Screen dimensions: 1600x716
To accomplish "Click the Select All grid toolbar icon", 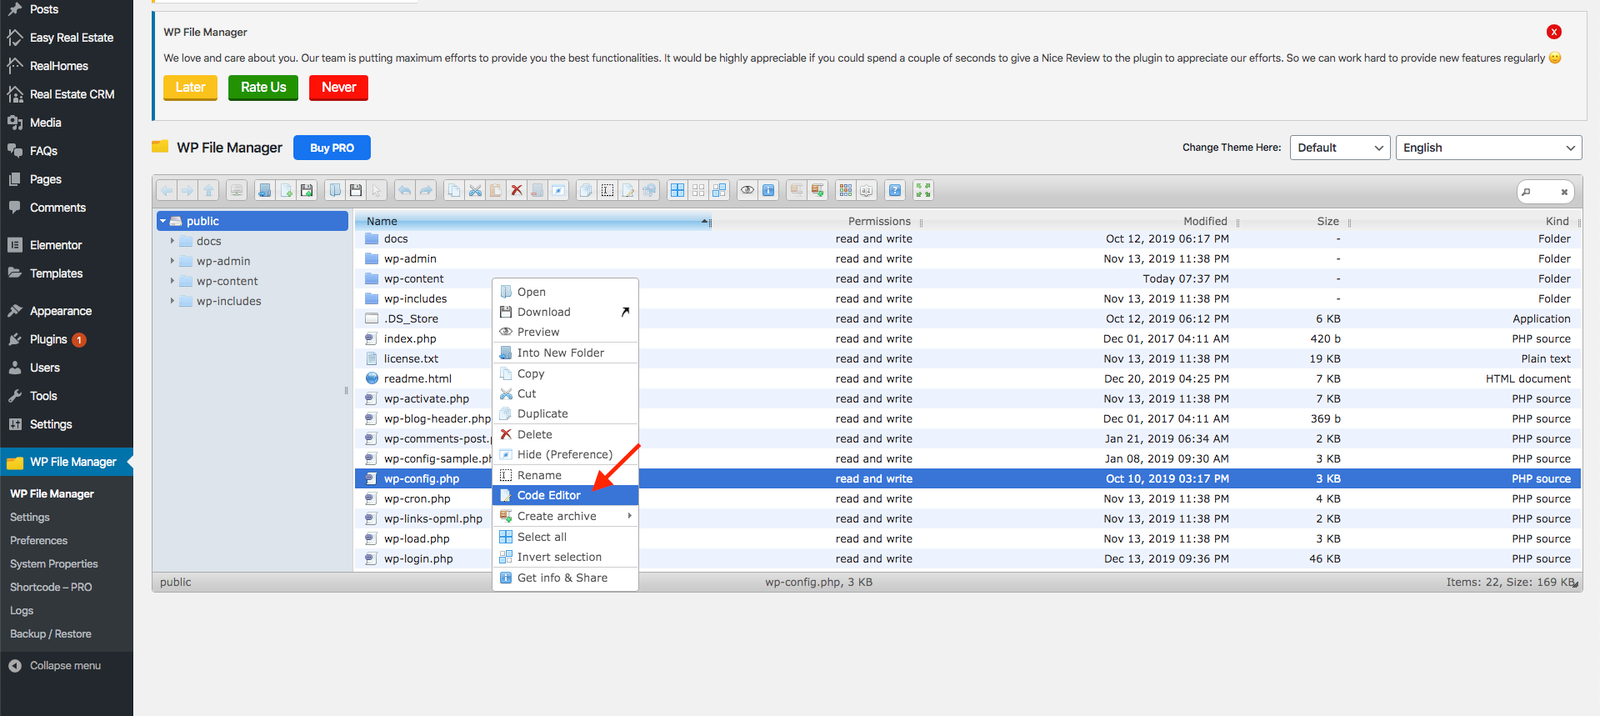I will (677, 190).
